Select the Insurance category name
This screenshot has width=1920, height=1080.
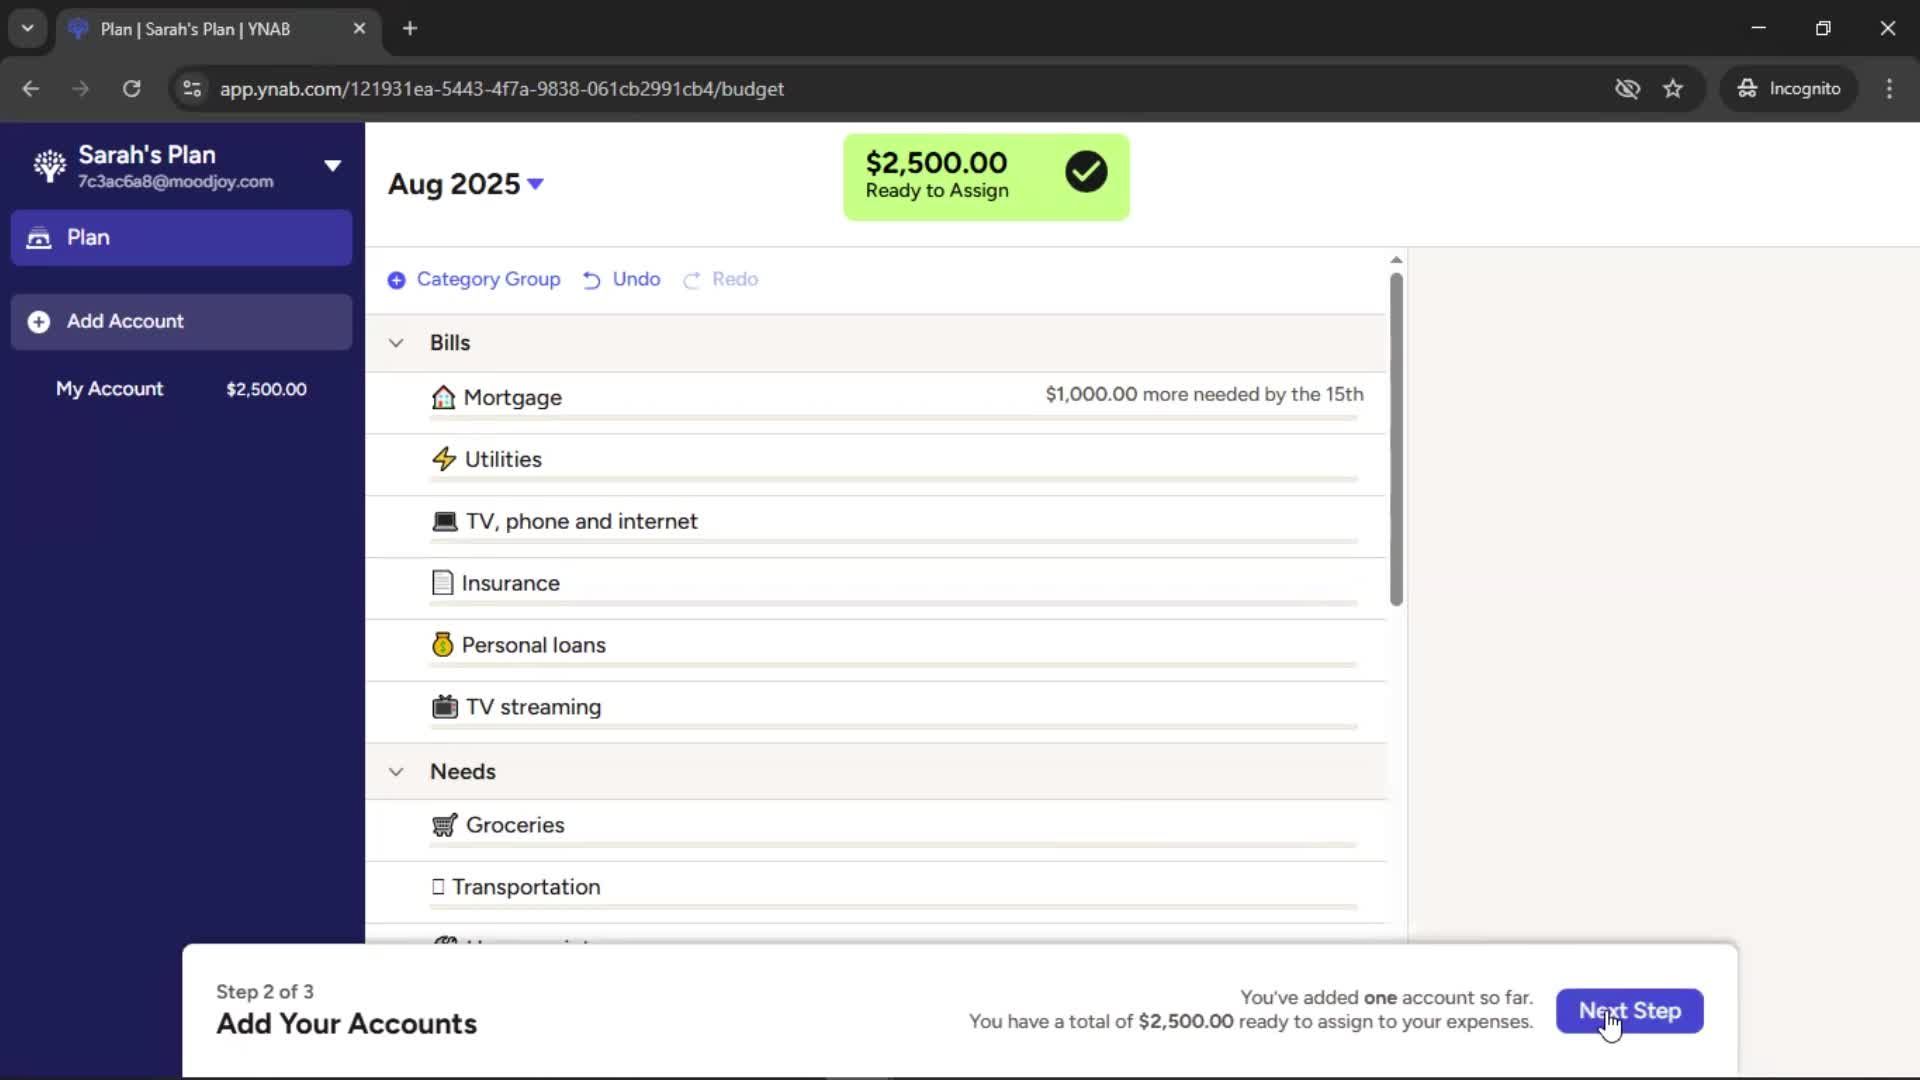tap(510, 584)
